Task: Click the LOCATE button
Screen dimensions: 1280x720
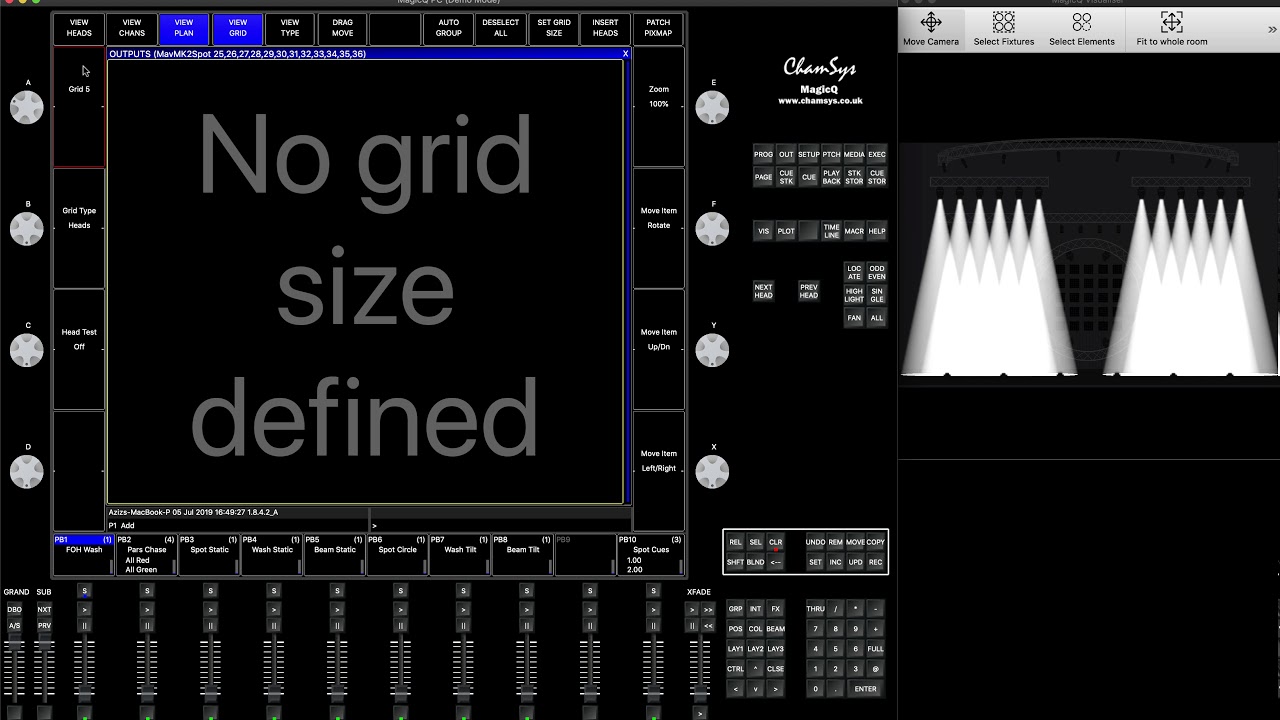Action: pos(854,272)
